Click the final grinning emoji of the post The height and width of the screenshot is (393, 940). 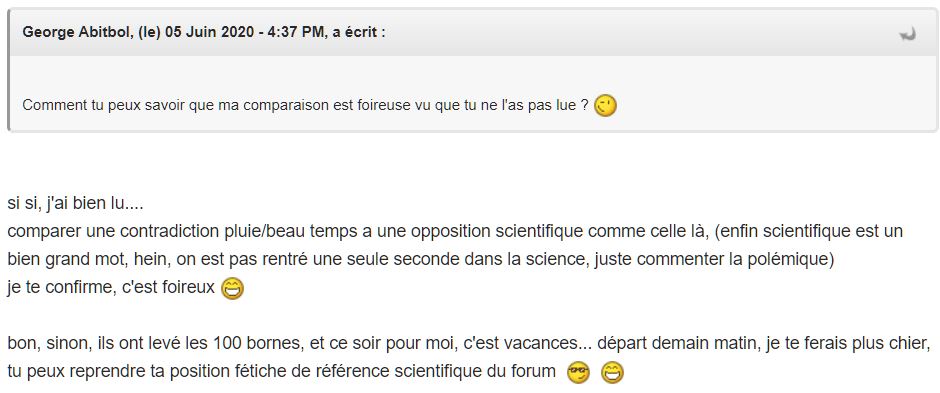coord(612,373)
